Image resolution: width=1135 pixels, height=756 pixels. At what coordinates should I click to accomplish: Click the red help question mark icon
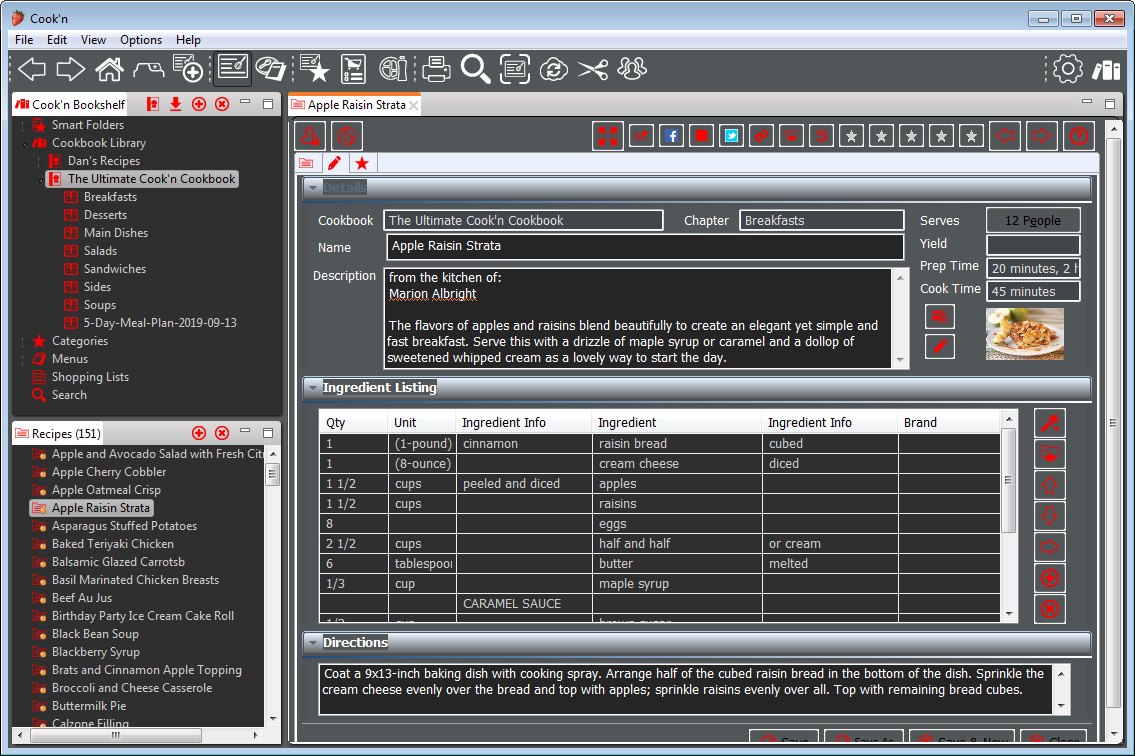click(x=1079, y=135)
